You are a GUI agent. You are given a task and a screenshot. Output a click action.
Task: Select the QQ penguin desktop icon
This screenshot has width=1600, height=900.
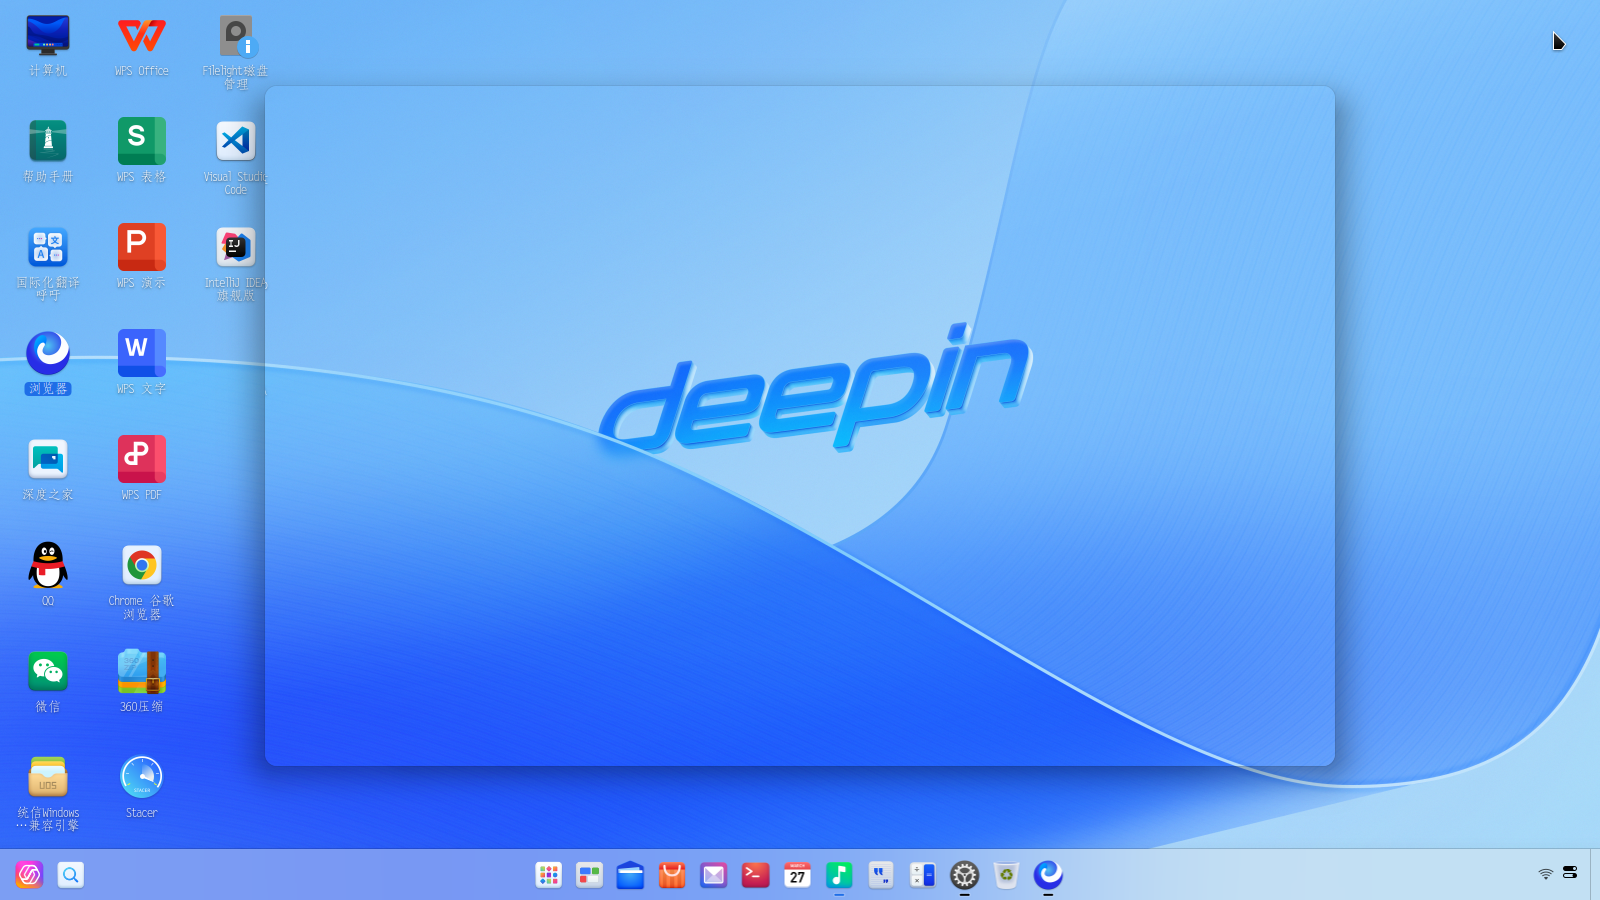click(48, 565)
